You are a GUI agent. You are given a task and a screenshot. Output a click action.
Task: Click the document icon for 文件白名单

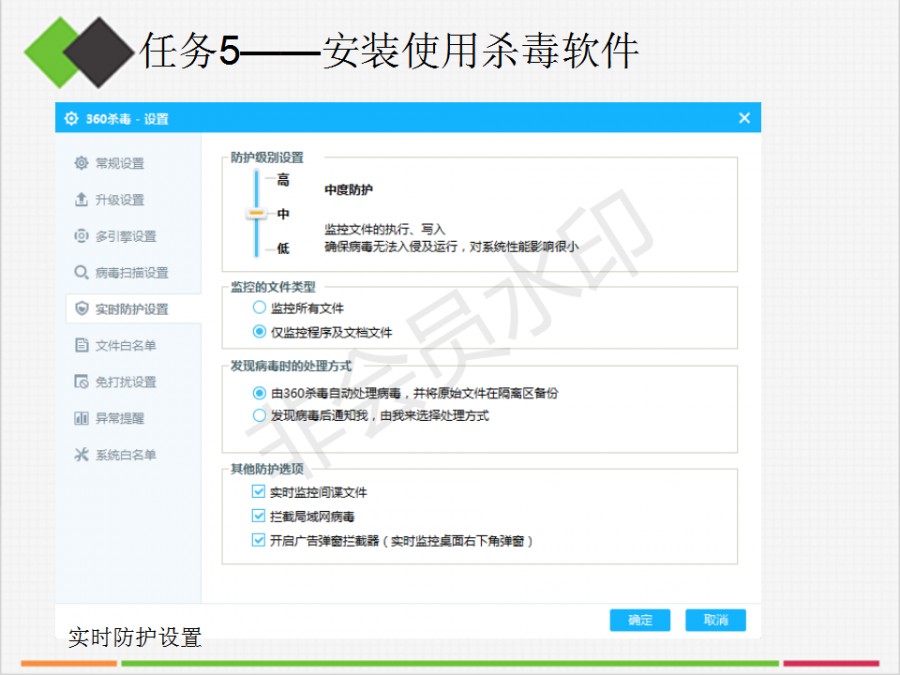tap(81, 345)
